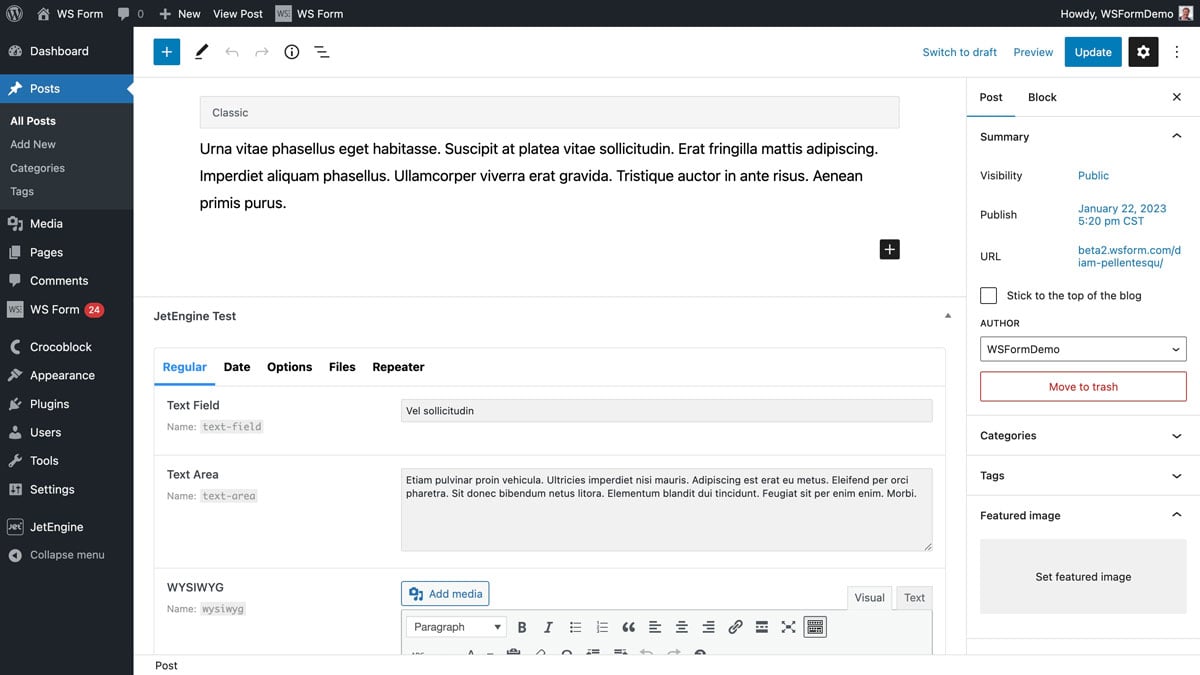Click Set featured image placeholder
Viewport: 1200px width, 675px height.
1083,576
